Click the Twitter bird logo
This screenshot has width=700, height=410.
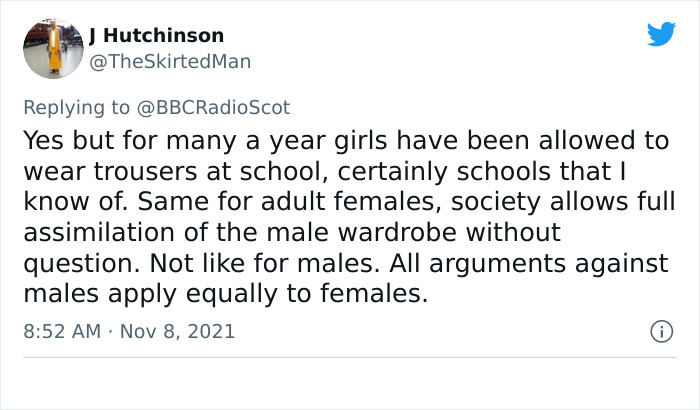click(661, 35)
